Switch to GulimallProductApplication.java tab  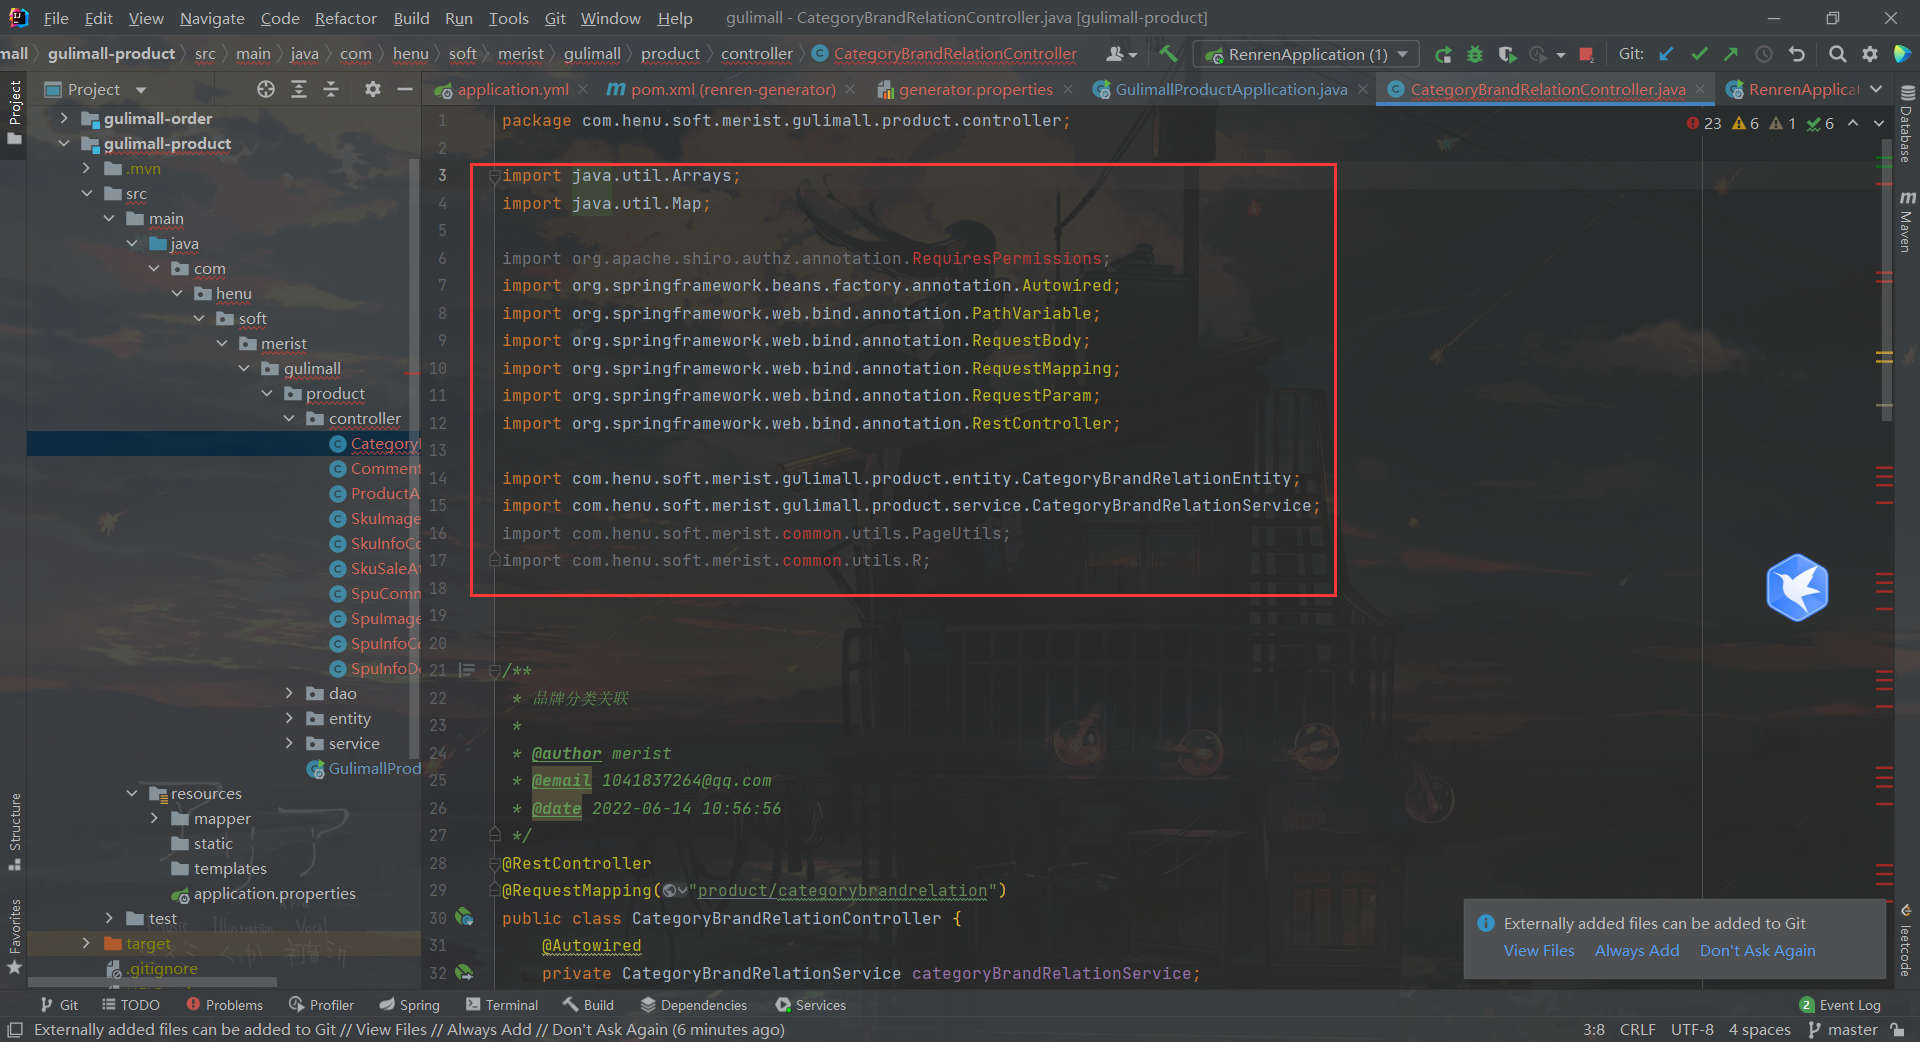[1231, 89]
